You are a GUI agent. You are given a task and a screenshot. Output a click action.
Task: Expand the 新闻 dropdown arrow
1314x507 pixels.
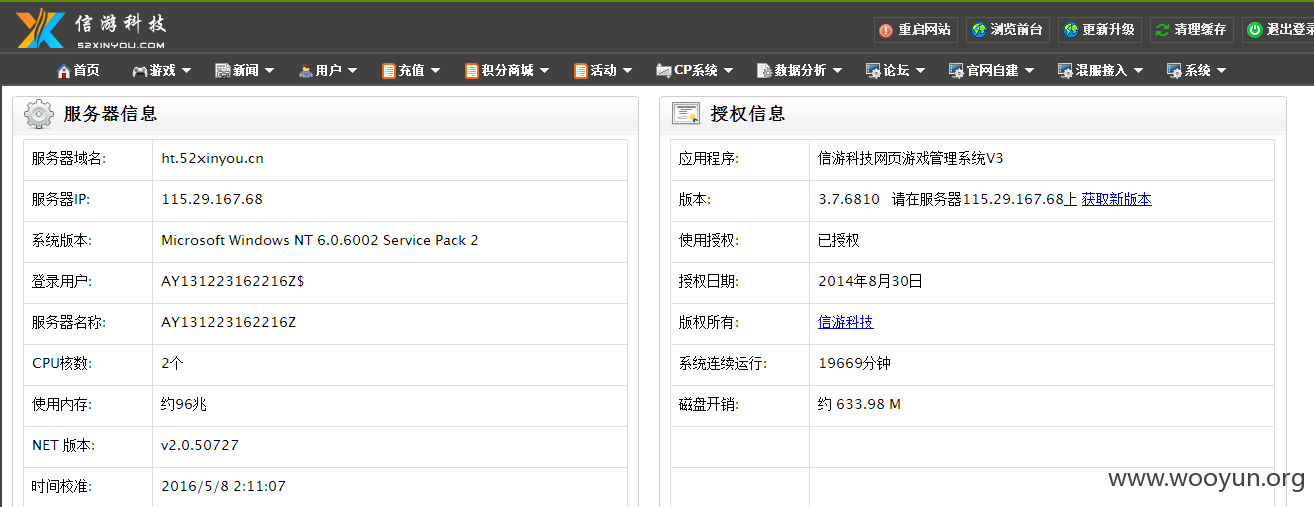click(x=270, y=71)
